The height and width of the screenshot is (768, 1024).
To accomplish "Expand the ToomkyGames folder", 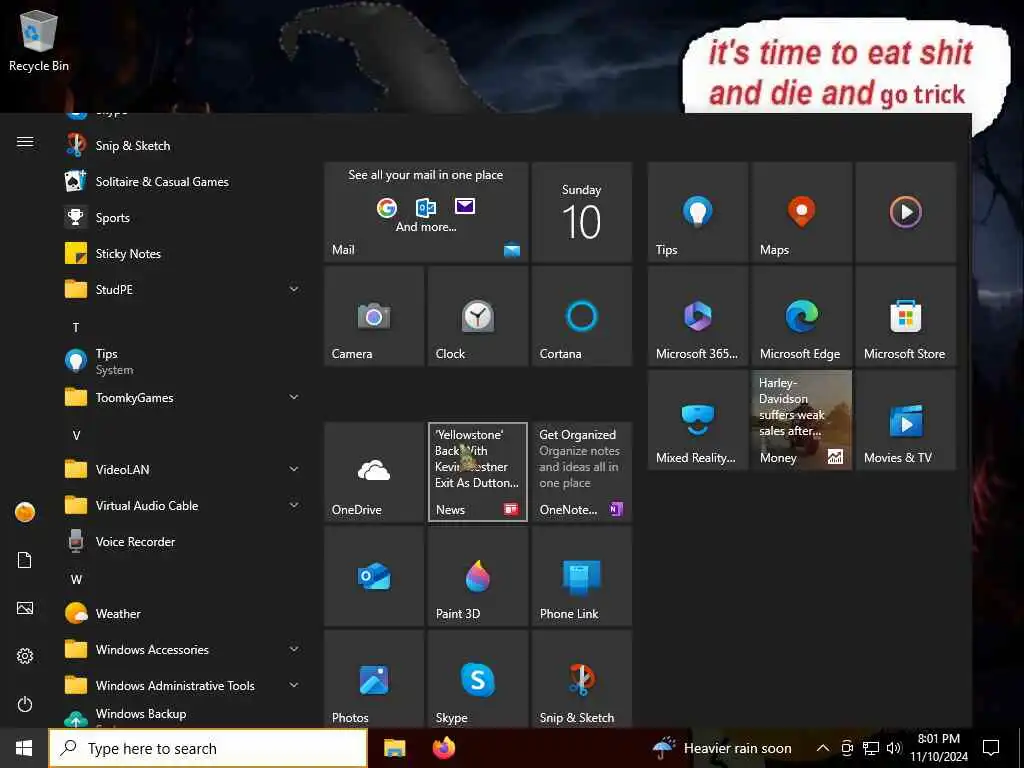I will pos(183,397).
